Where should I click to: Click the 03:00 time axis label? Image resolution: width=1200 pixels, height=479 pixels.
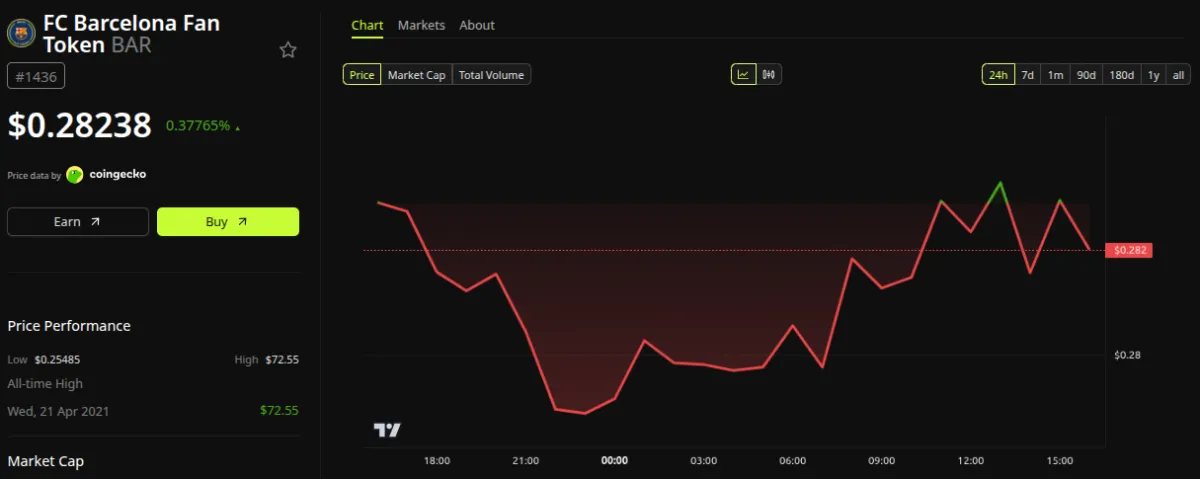tap(703, 461)
